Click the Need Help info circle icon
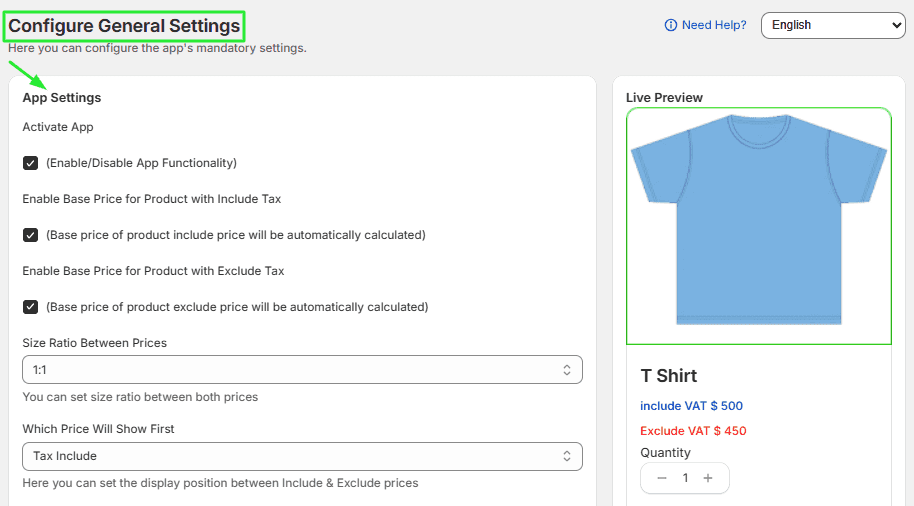 click(x=671, y=25)
